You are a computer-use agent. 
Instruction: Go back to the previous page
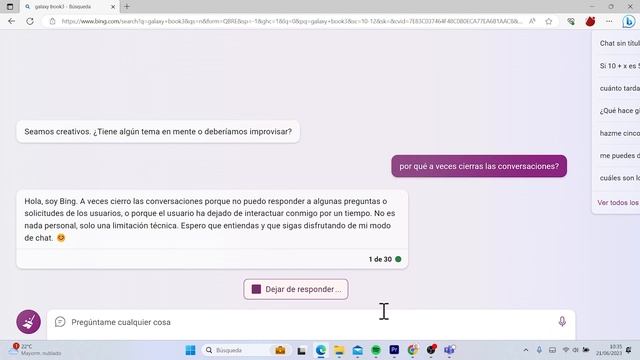coord(11,21)
